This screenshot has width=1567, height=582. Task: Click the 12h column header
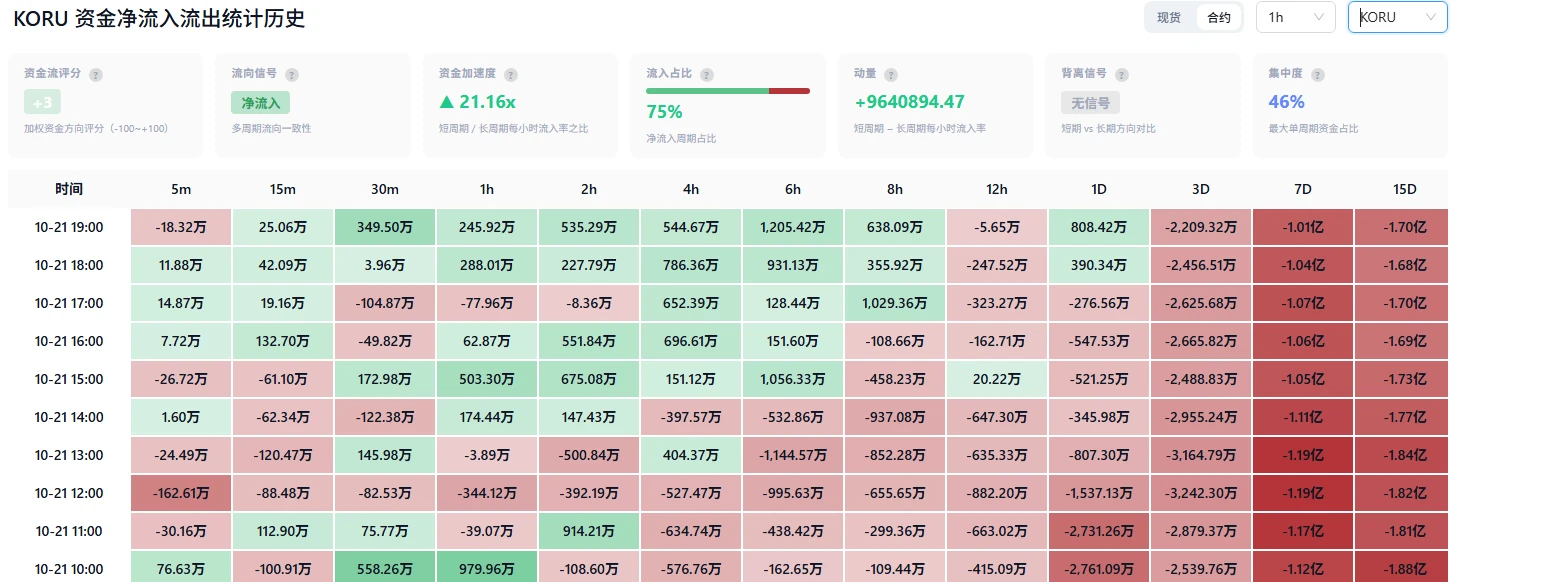997,189
